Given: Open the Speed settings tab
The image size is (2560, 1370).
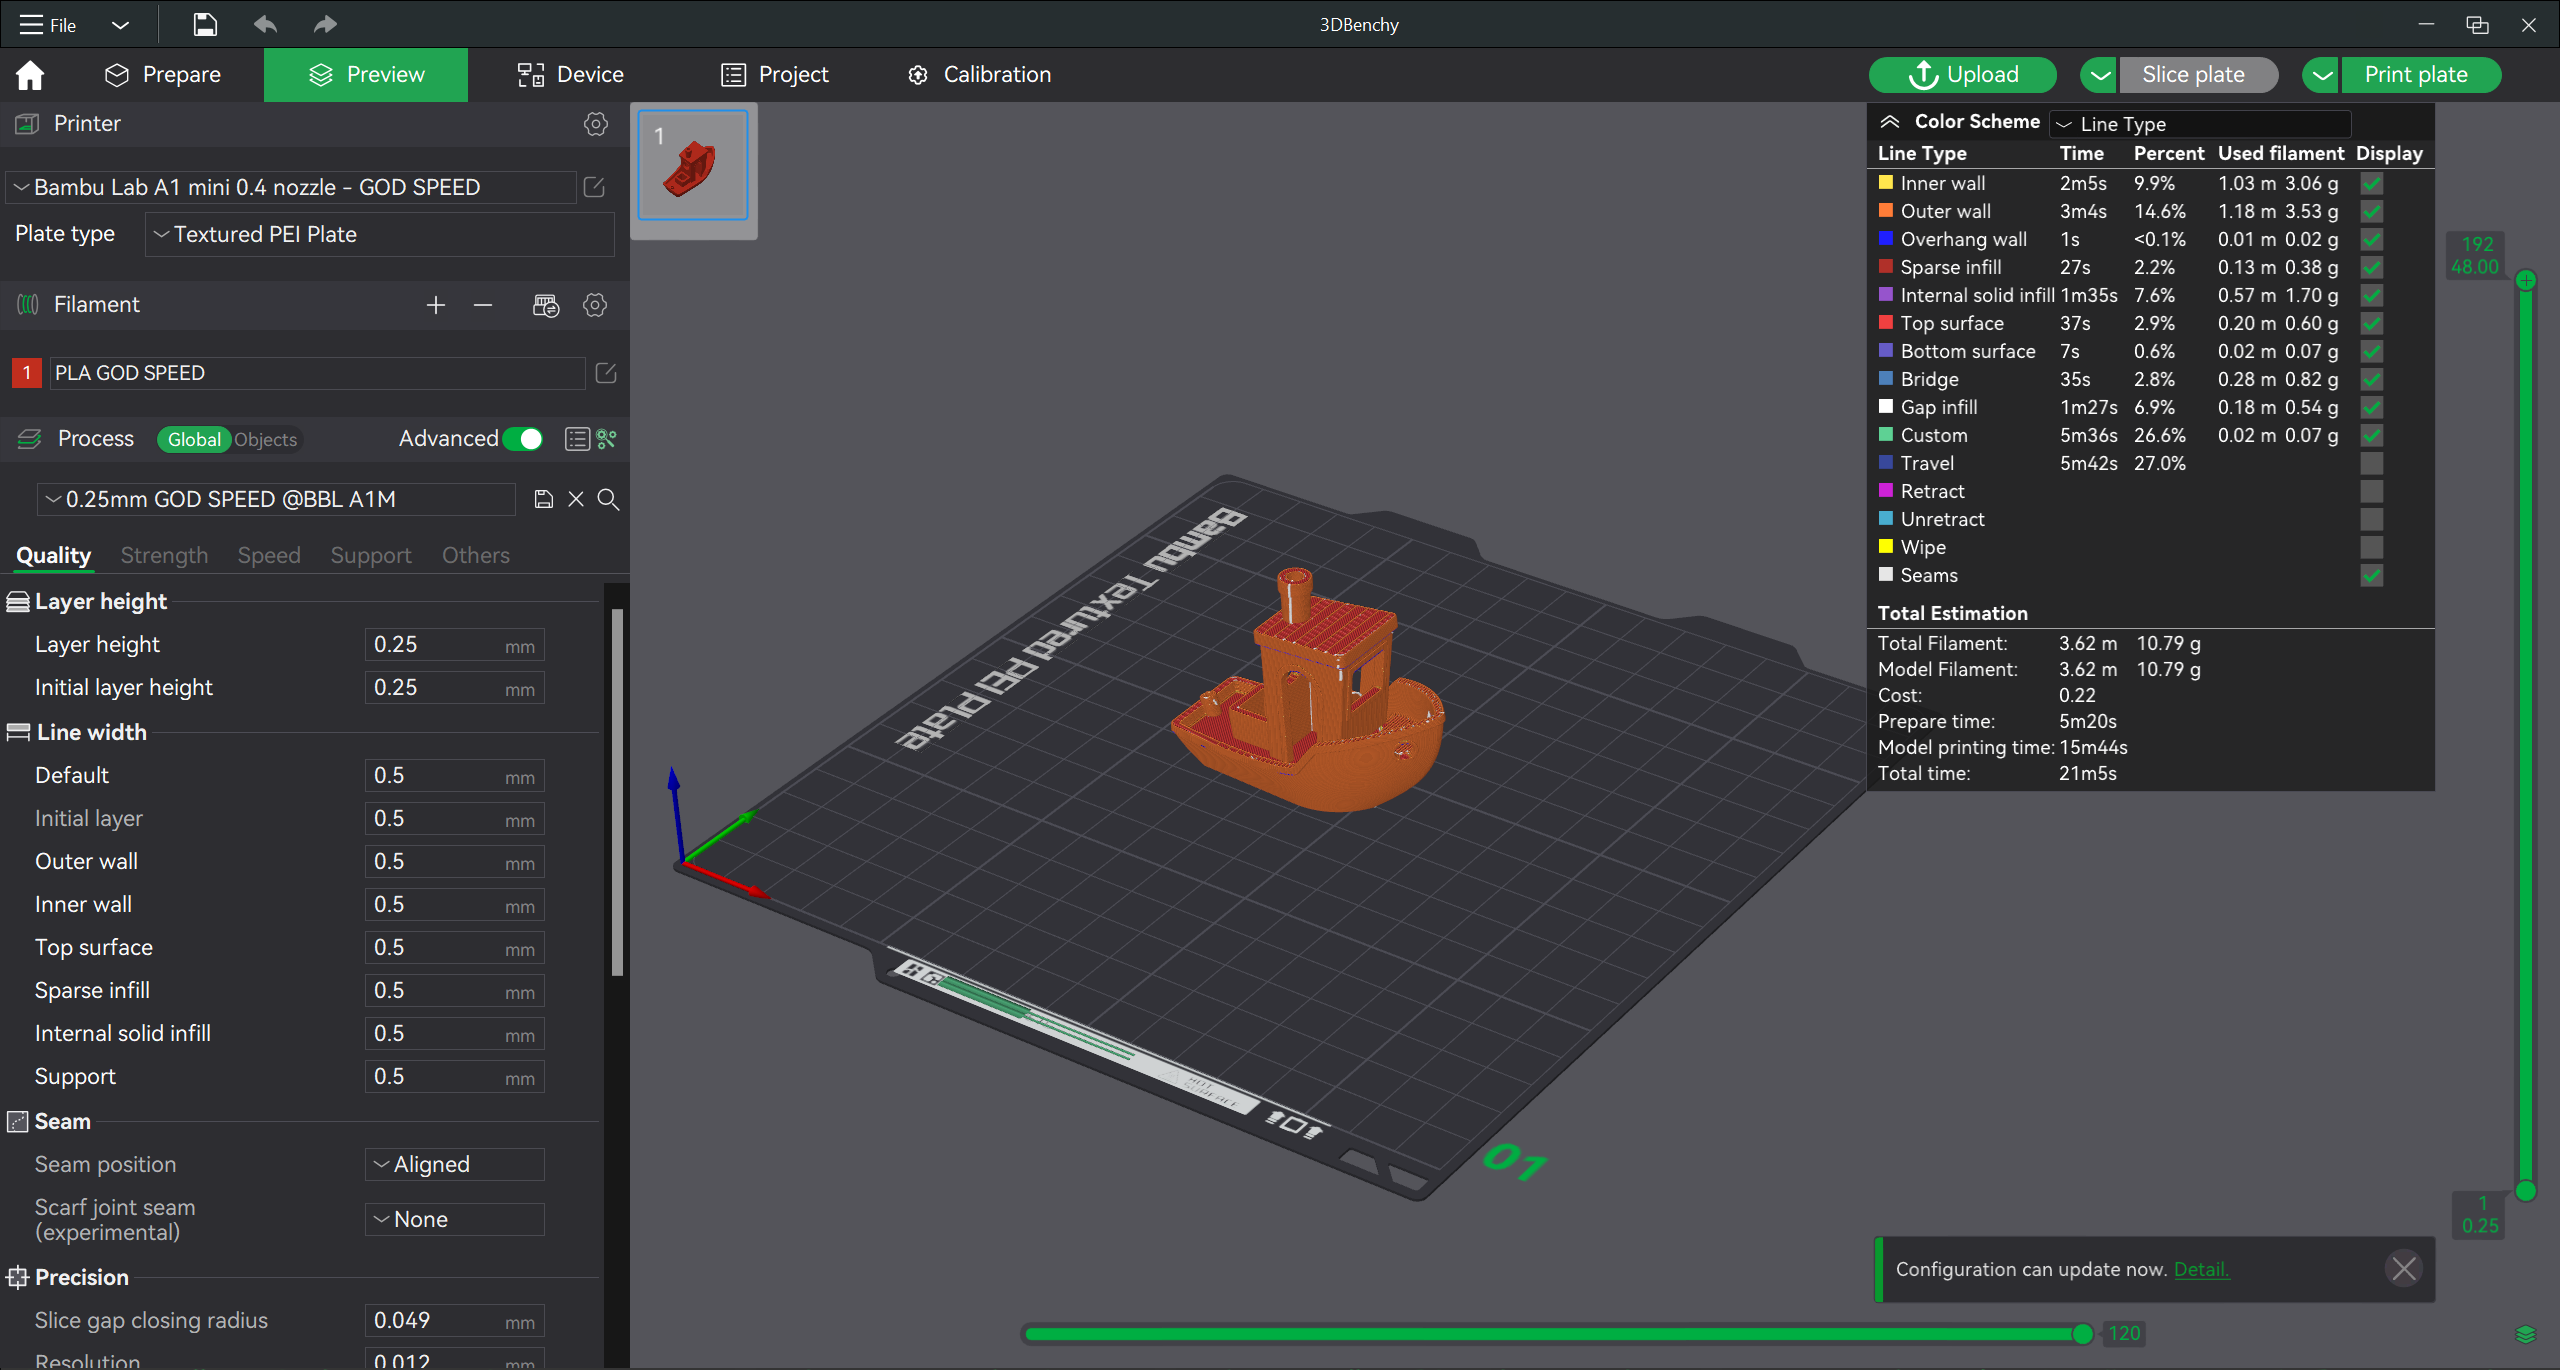Looking at the screenshot, I should [x=269, y=555].
